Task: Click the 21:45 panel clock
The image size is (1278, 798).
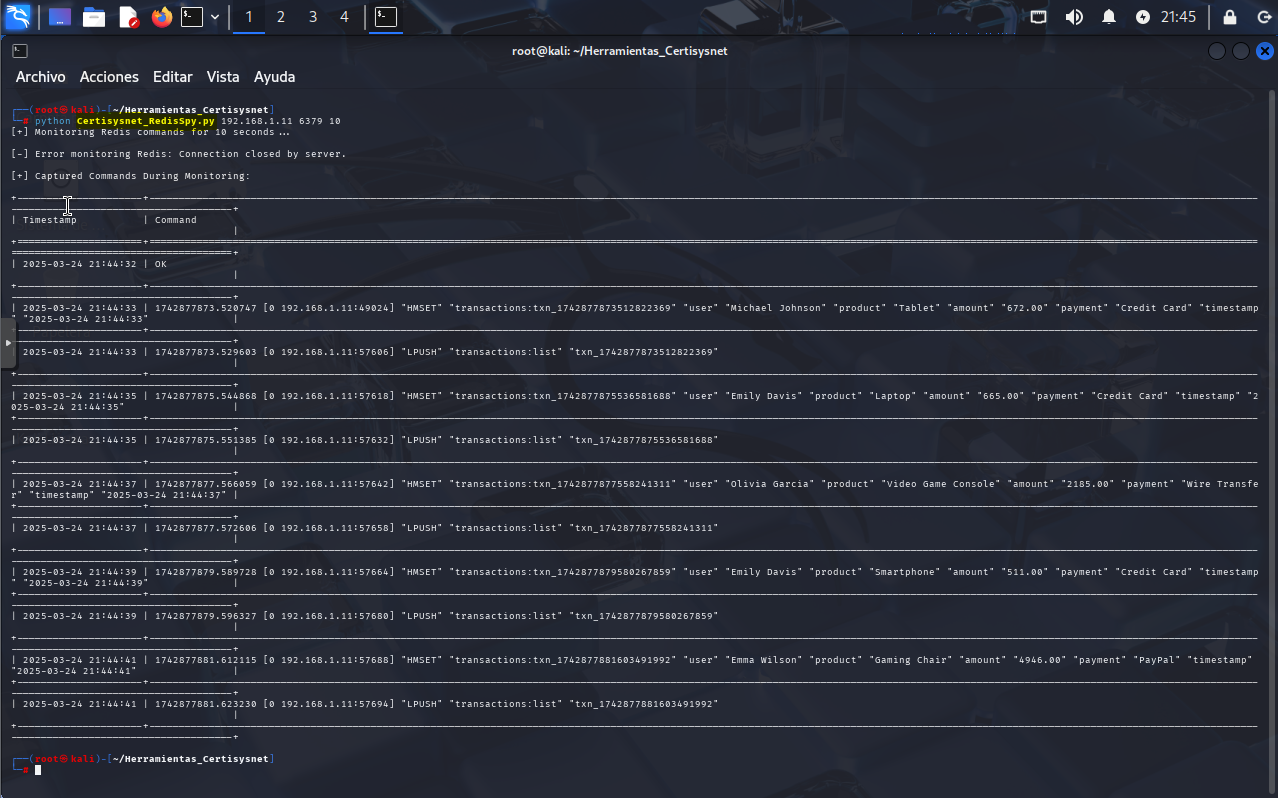Action: [1179, 17]
